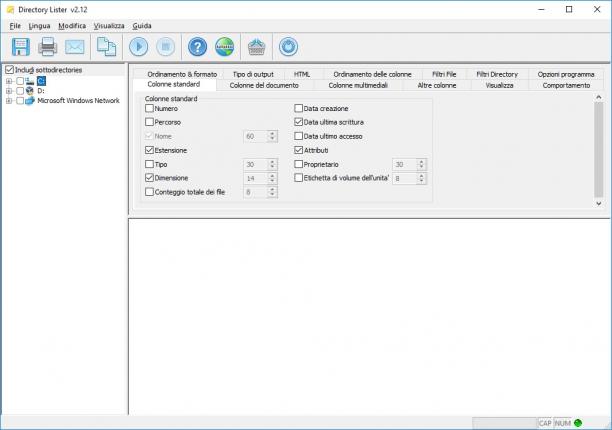Switch to Ordinamento delle colonne tab
The width and height of the screenshot is (612, 430).
pos(372,74)
